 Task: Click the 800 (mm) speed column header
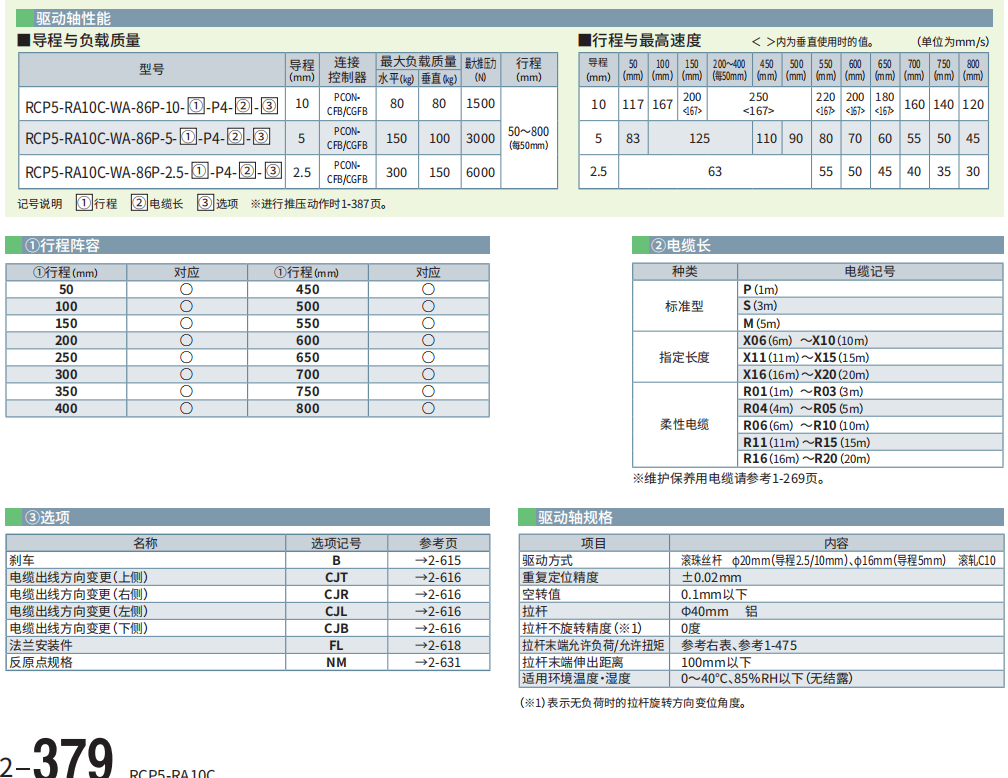tap(973, 69)
